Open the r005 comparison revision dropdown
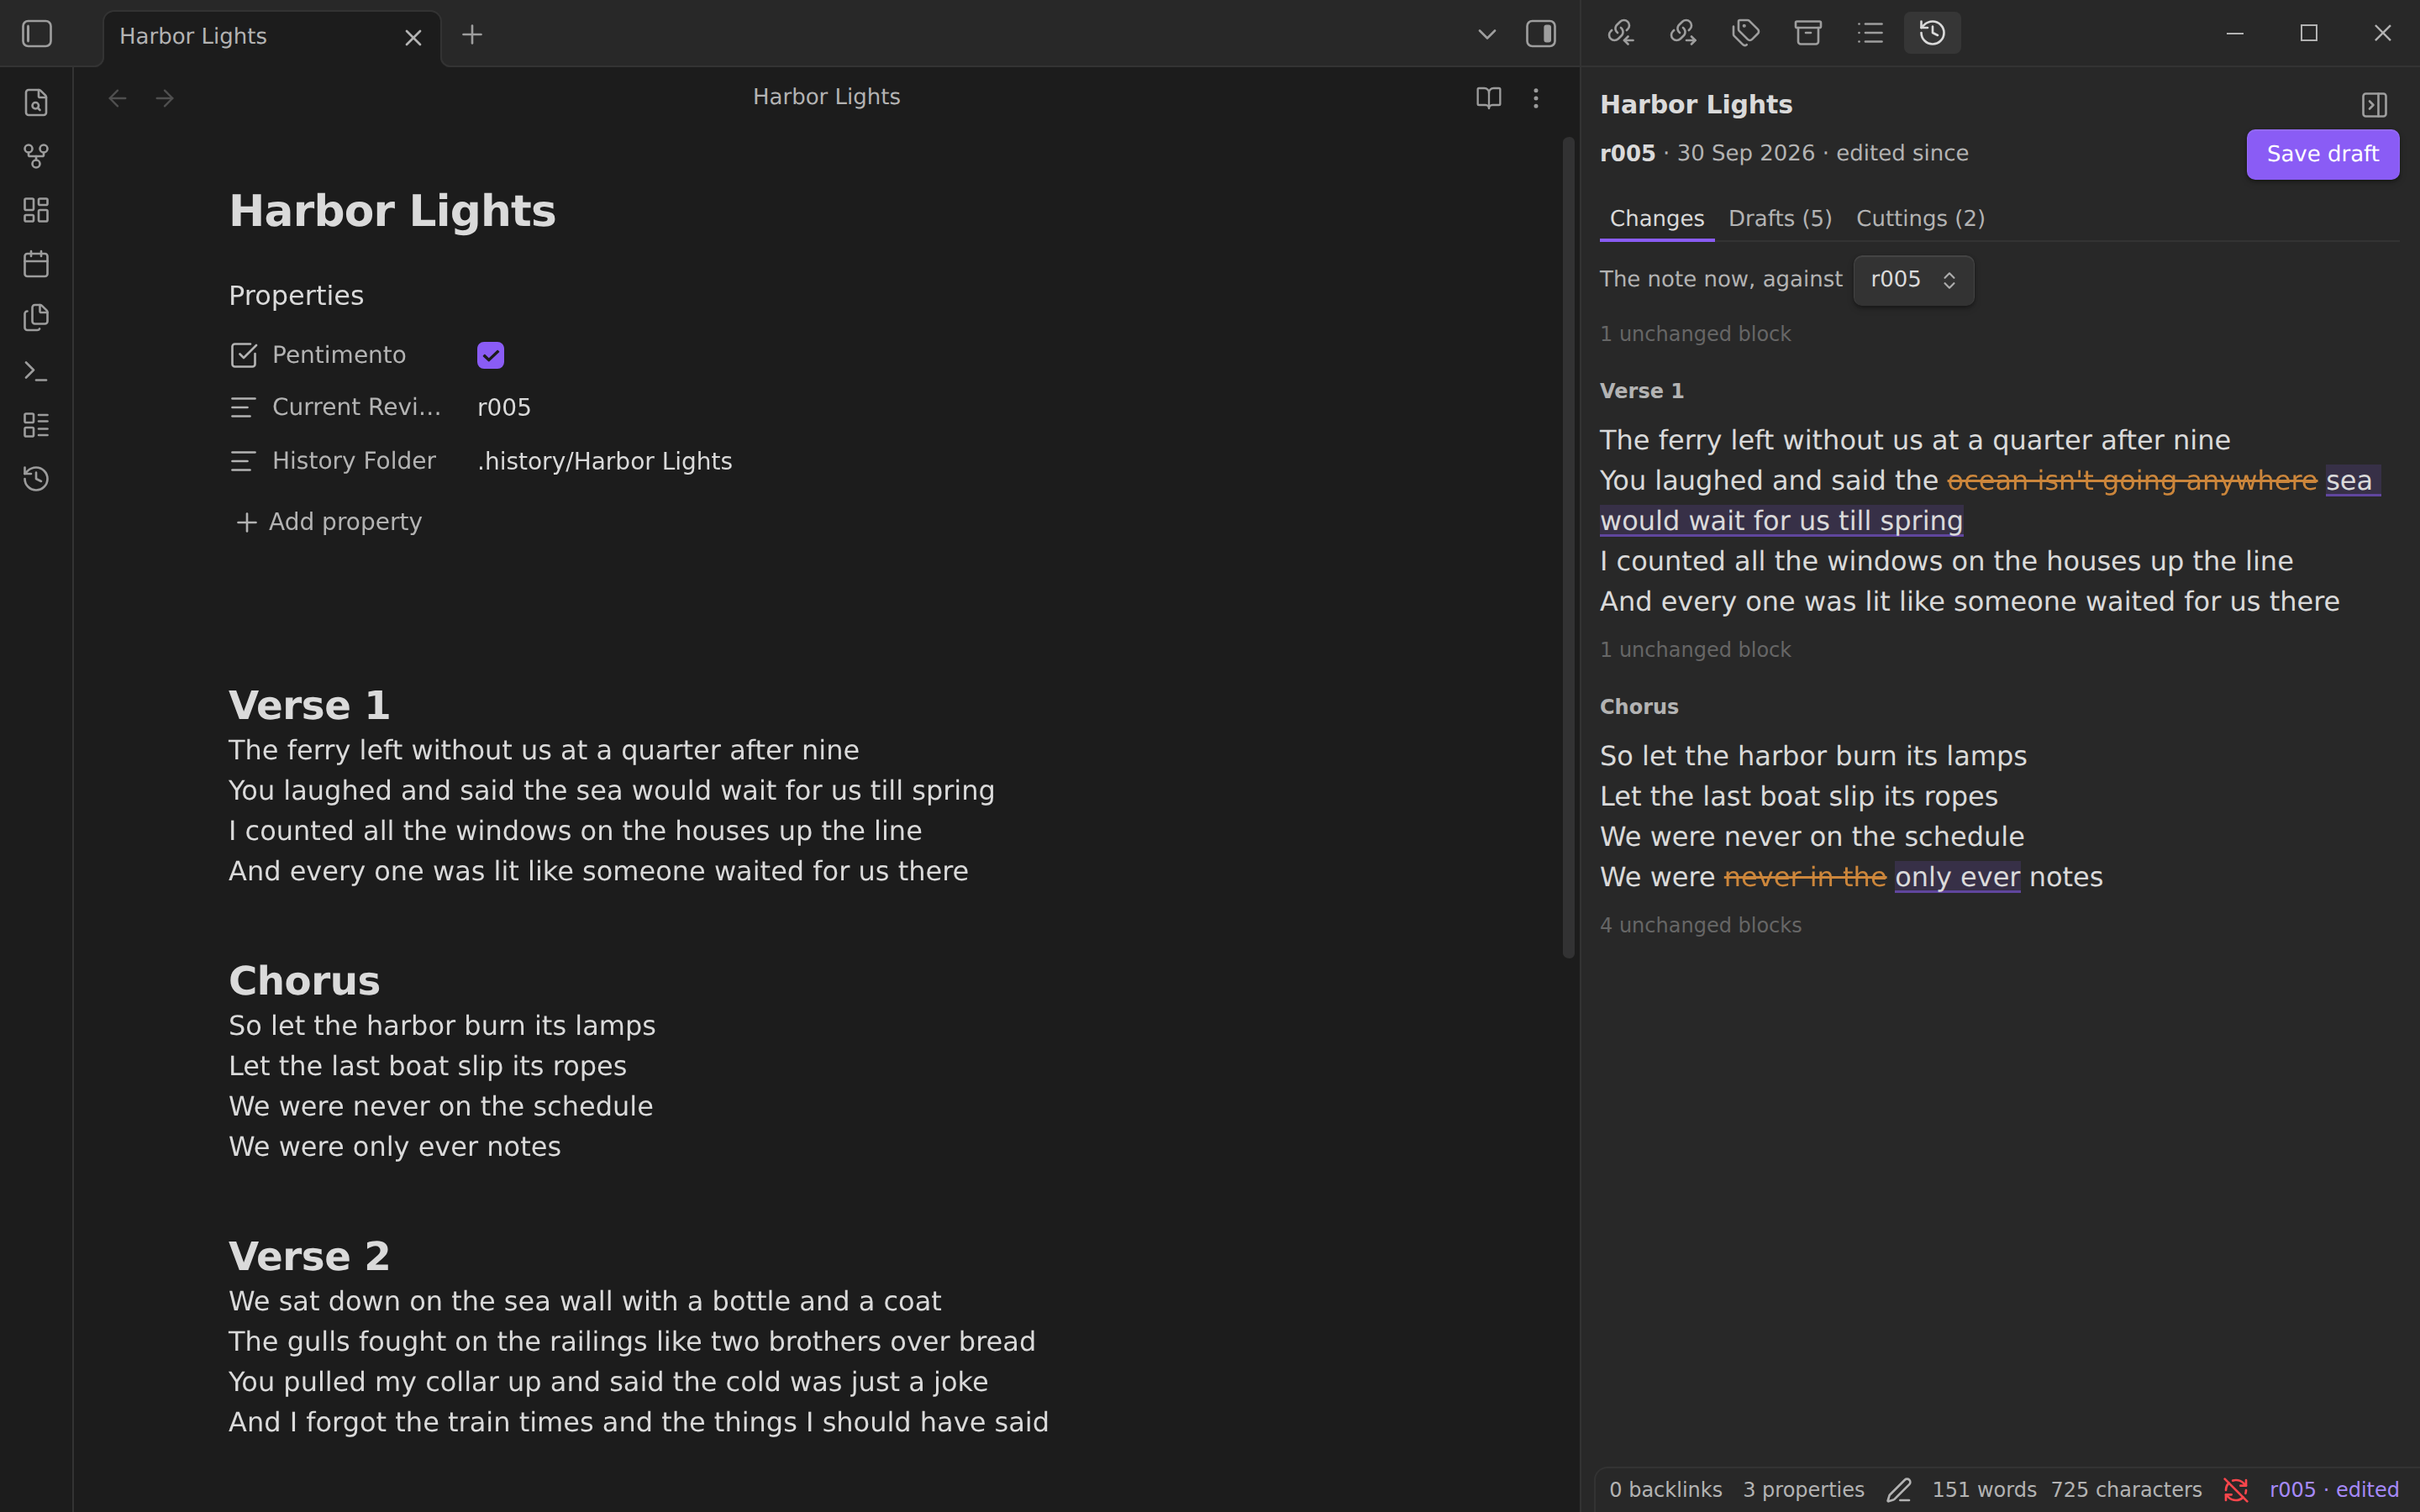This screenshot has width=2420, height=1512. 1913,280
